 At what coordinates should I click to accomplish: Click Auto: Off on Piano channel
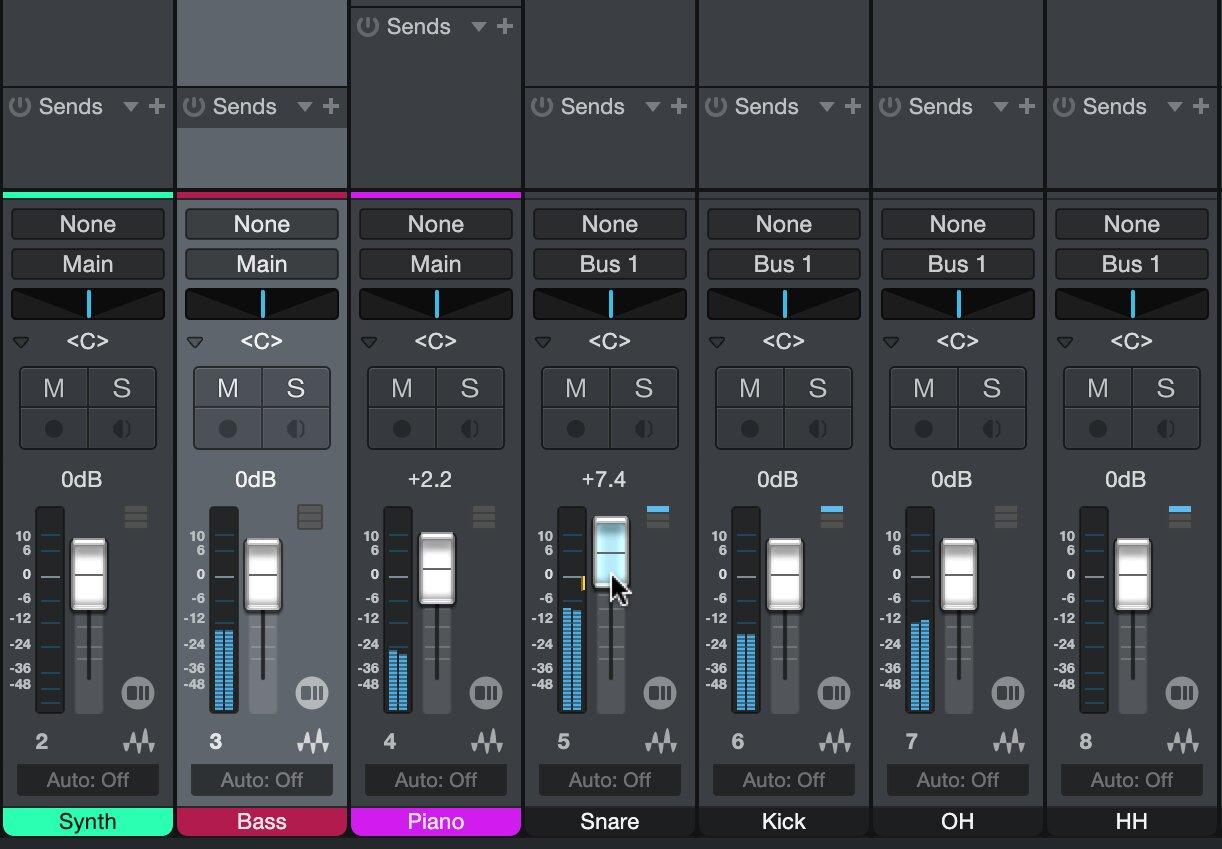point(436,780)
